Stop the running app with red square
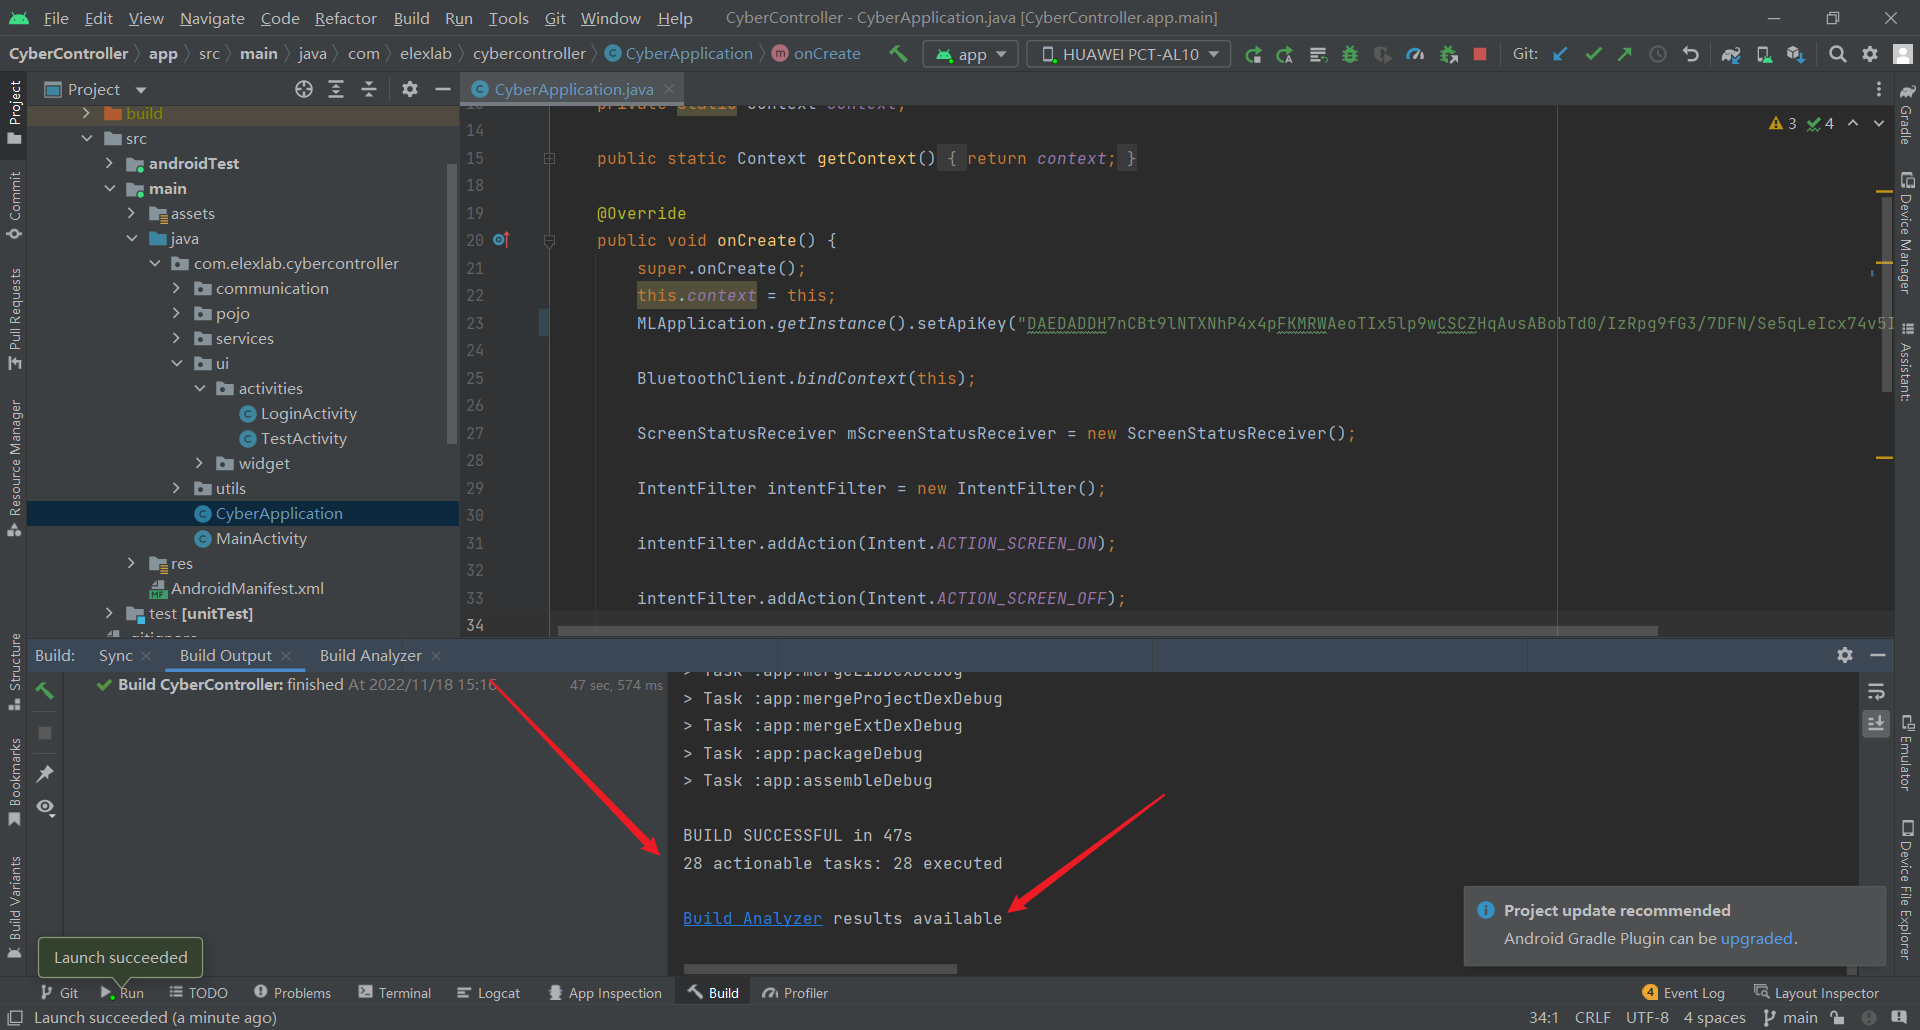1920x1030 pixels. pyautogui.click(x=1480, y=54)
